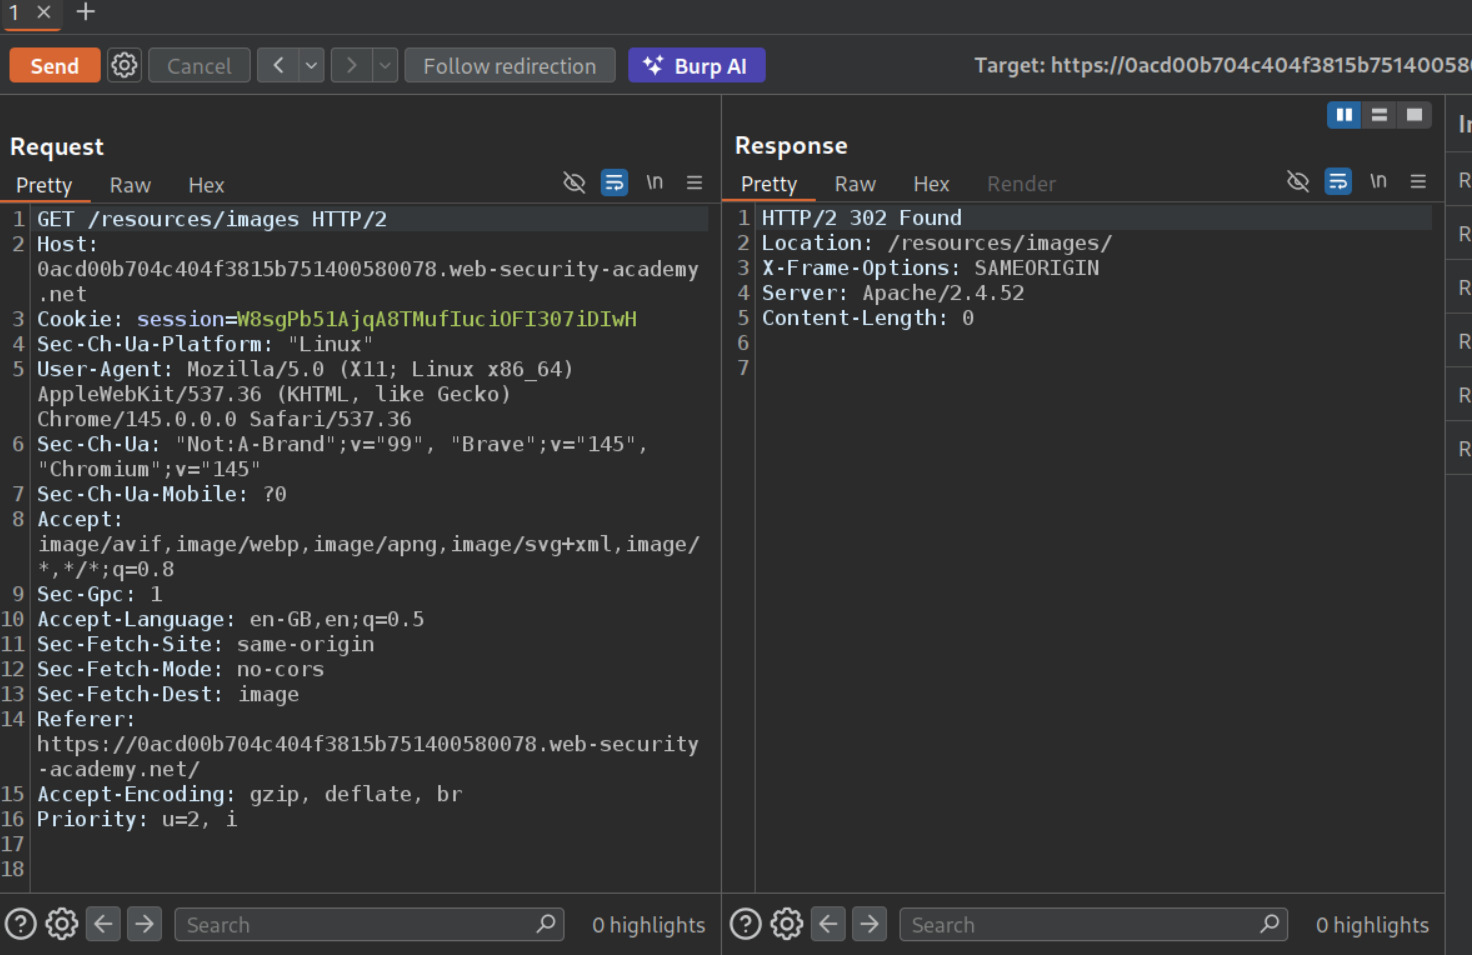Toggle non-printable \n characters in Response
Image resolution: width=1472 pixels, height=955 pixels.
click(1378, 181)
